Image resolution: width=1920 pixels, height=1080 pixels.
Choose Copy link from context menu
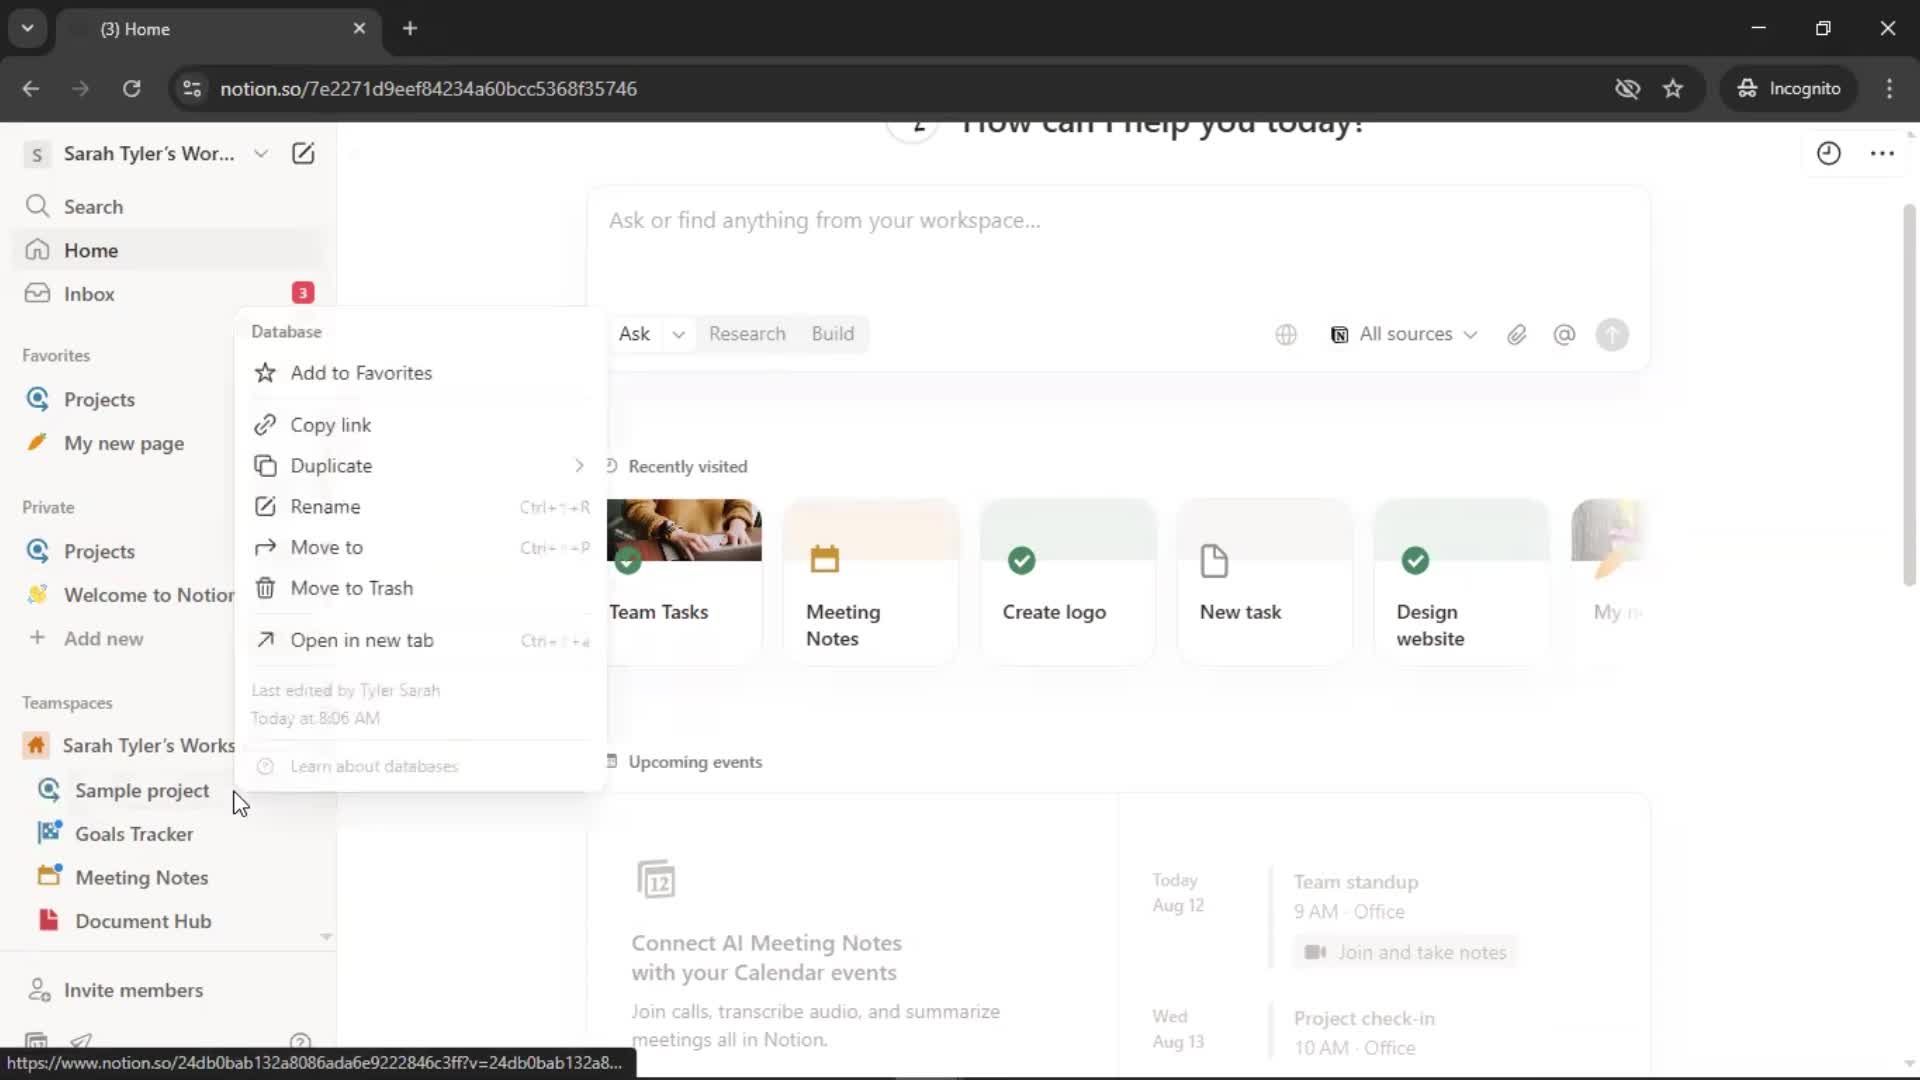tap(420, 425)
